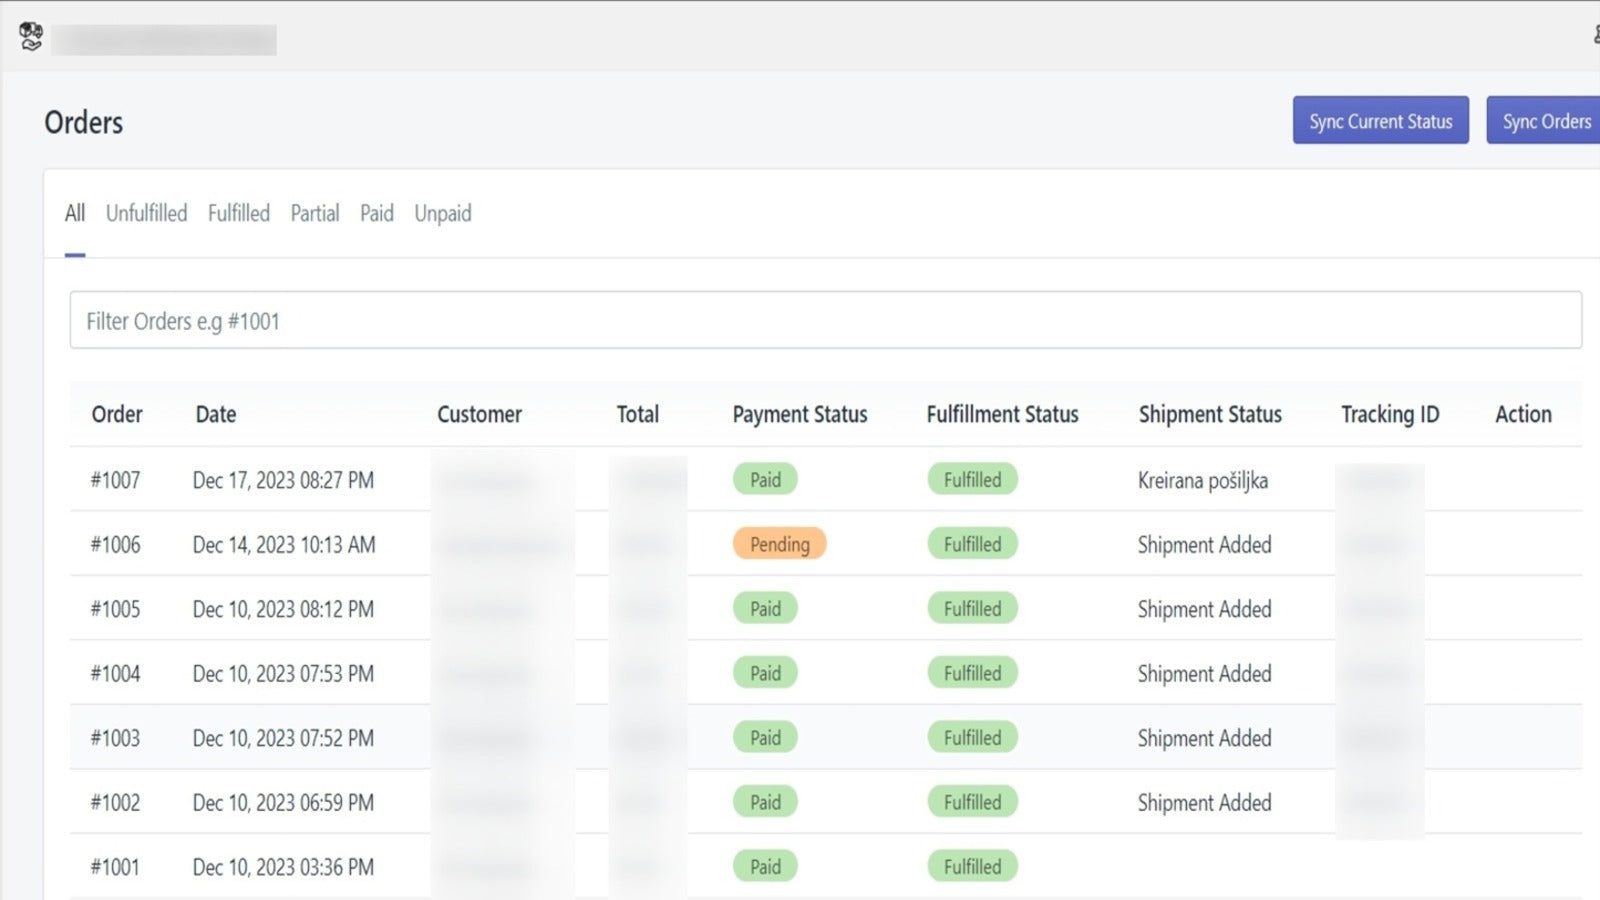
Task: Open order #1006 in the list
Action: [x=115, y=545]
